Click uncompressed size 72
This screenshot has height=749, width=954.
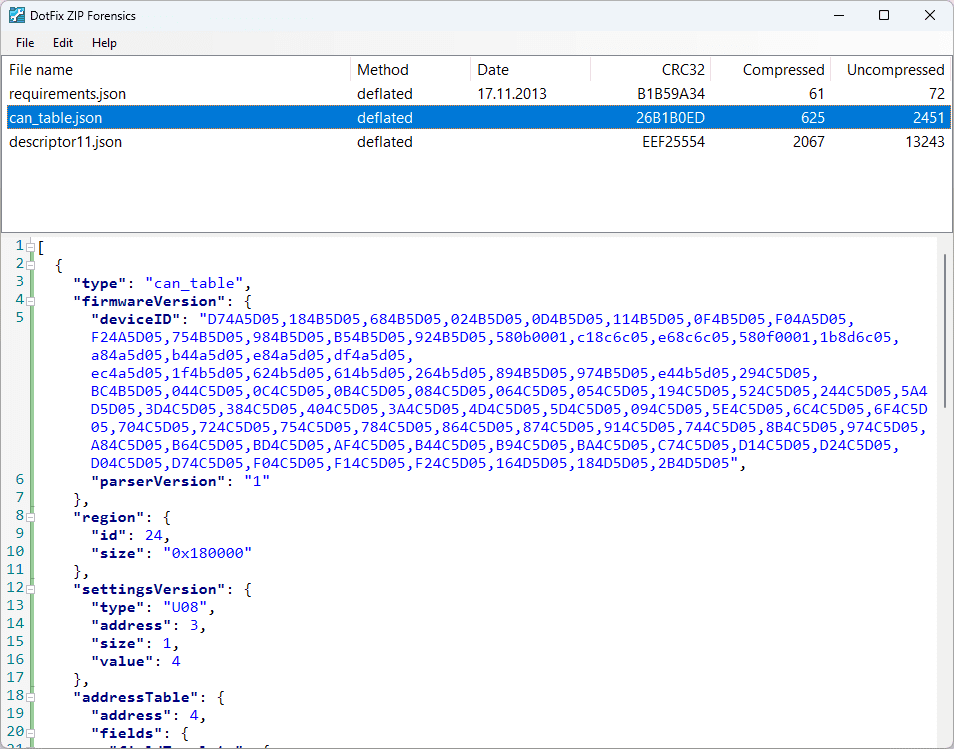pos(937,94)
